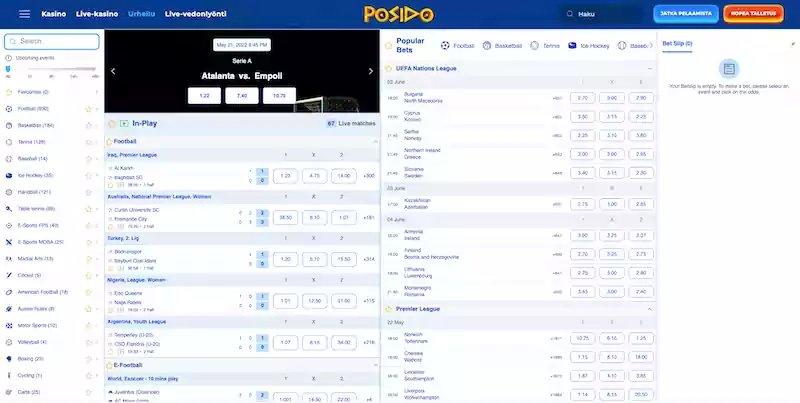Click the clock icon beside Upcoming events
800x403 pixels.
click(x=9, y=58)
